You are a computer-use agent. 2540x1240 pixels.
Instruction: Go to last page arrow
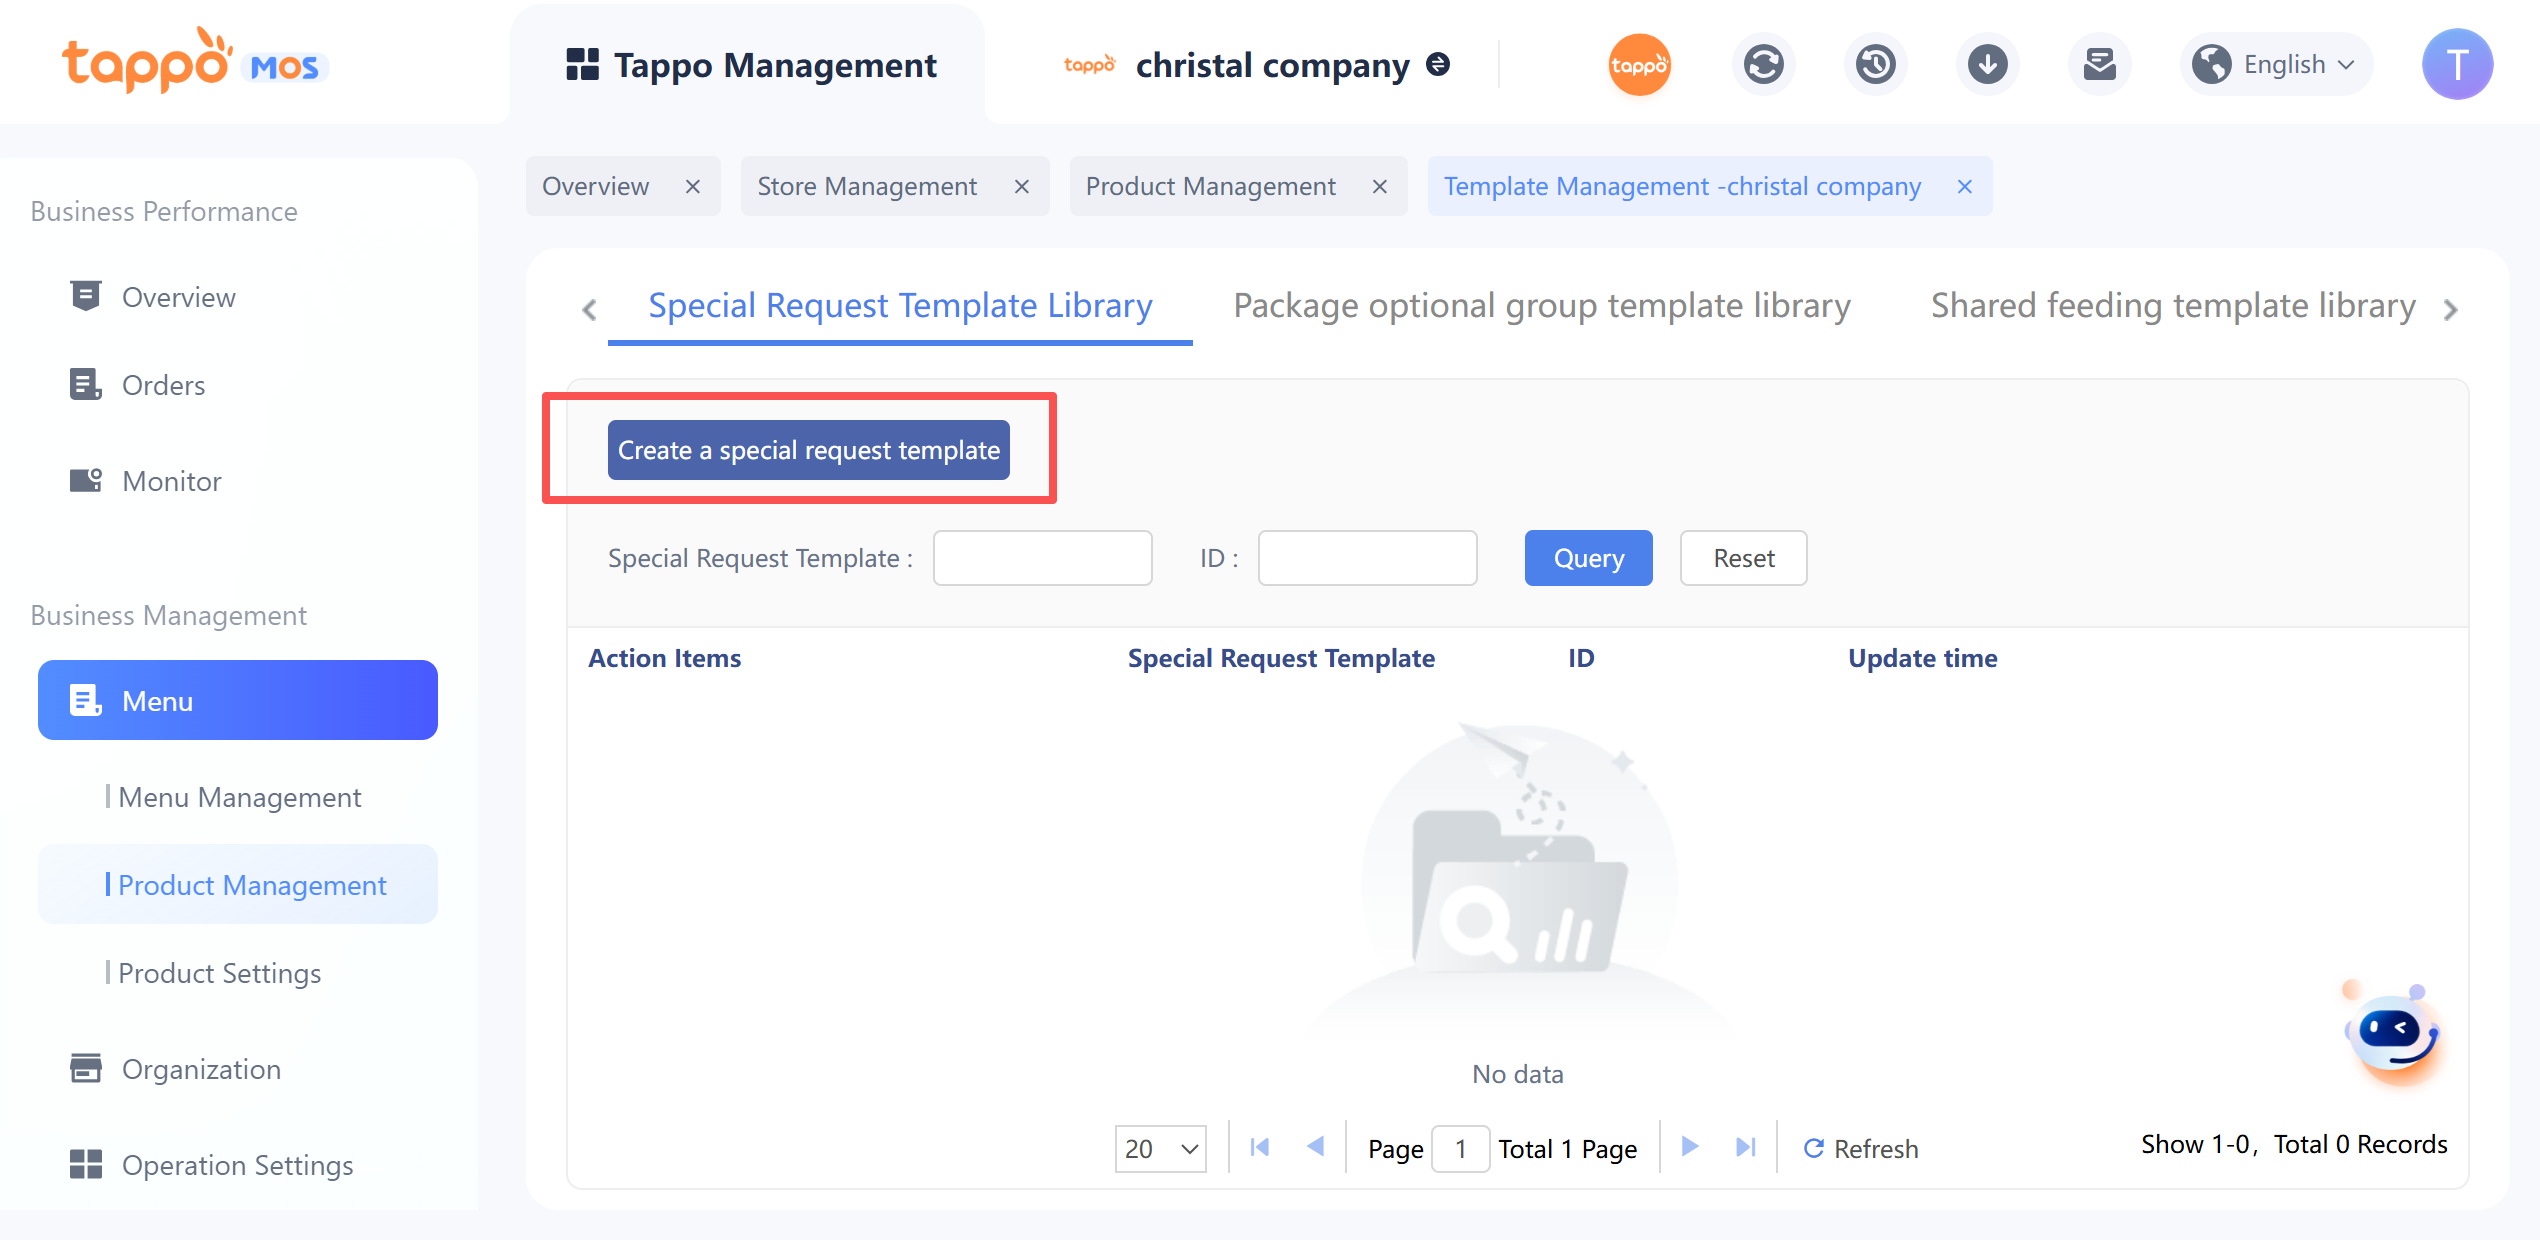click(x=1745, y=1147)
